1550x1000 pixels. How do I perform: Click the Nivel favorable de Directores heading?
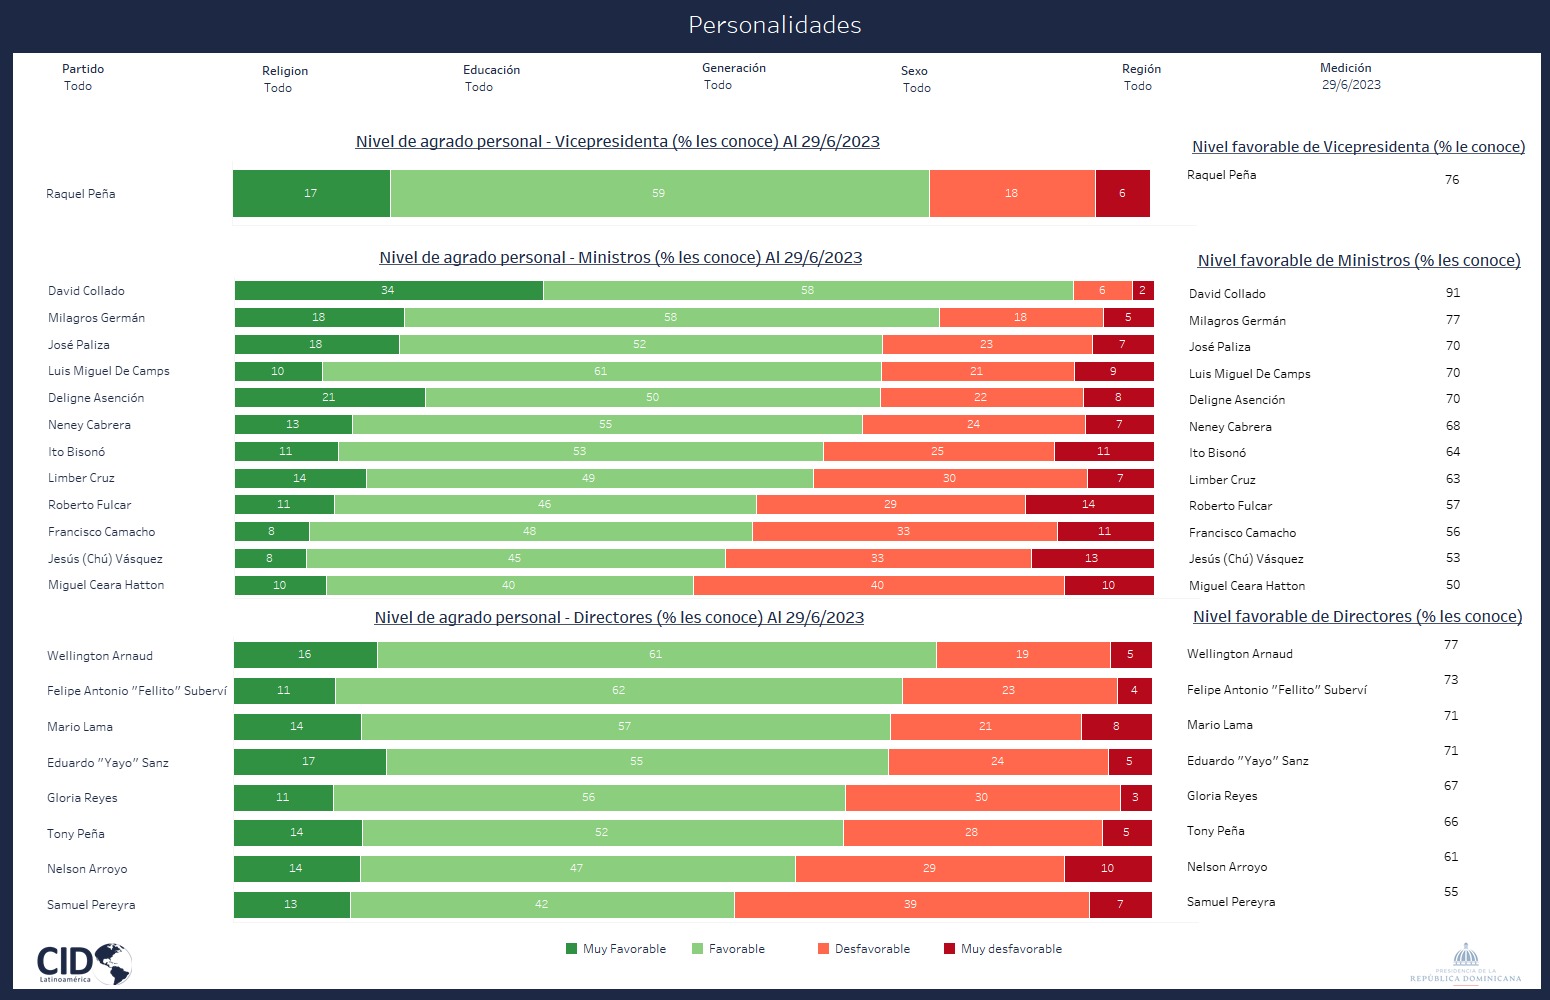point(1357,617)
